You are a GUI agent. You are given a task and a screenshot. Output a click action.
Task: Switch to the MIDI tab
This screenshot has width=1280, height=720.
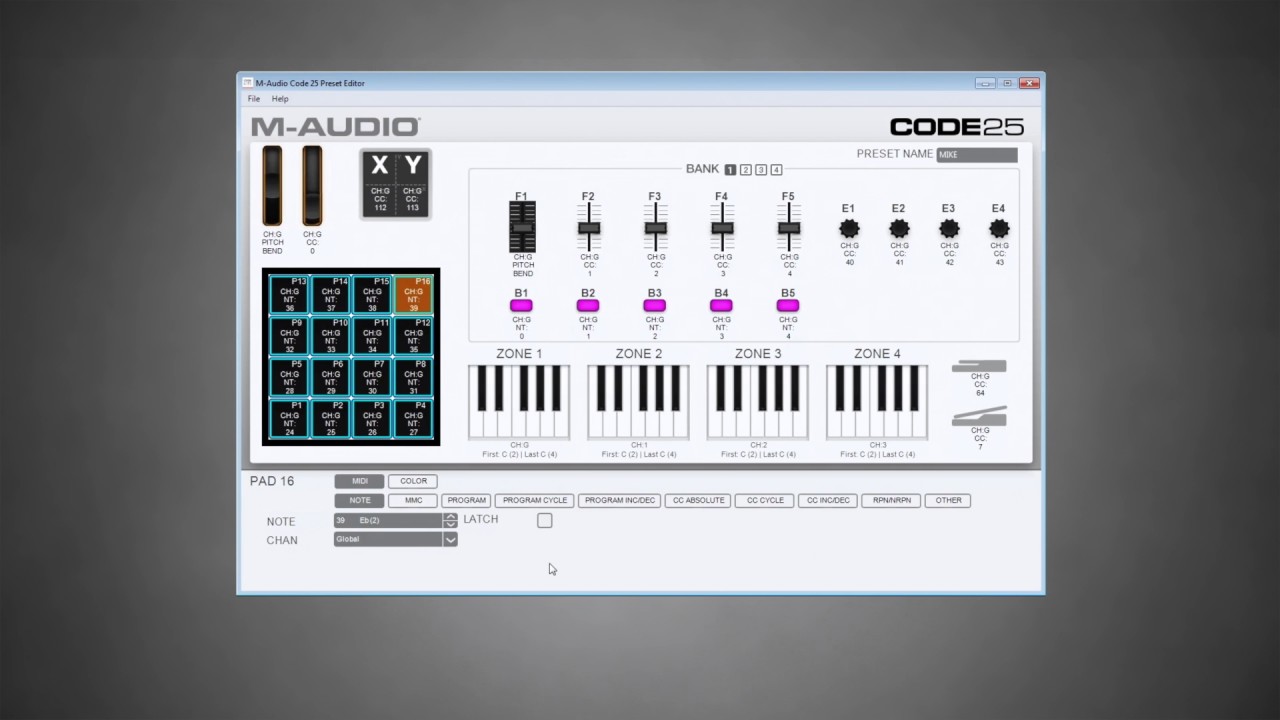click(x=359, y=481)
